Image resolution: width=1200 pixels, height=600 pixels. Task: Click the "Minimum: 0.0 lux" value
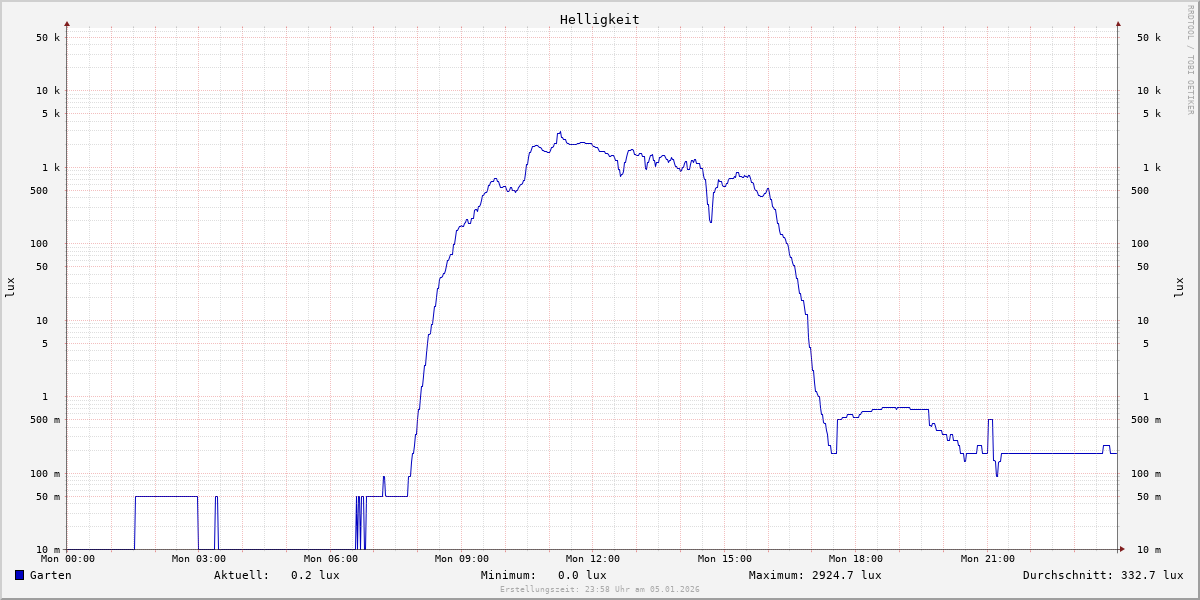544,575
